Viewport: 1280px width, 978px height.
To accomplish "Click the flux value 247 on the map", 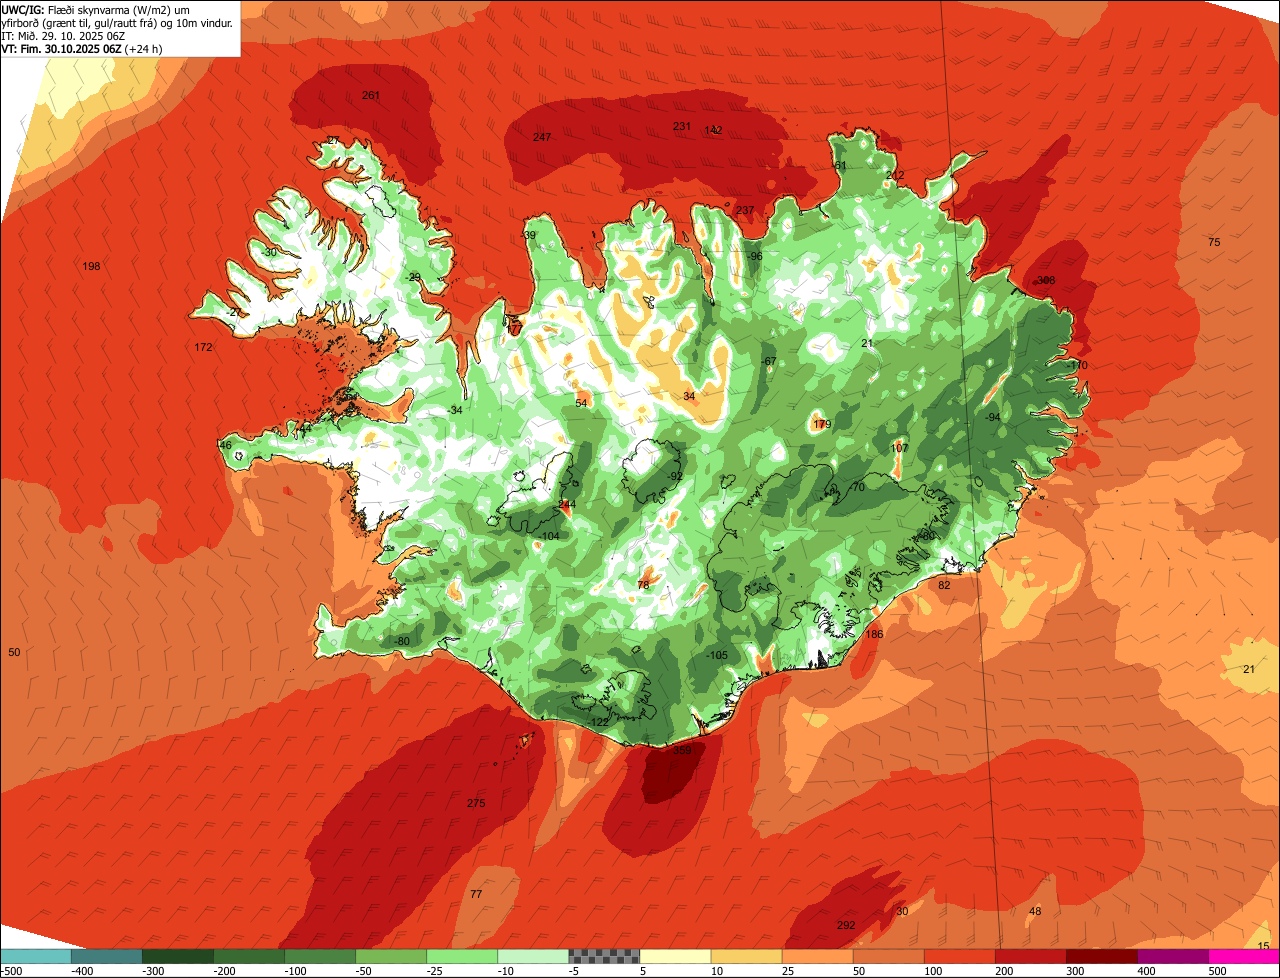I will pos(542,137).
